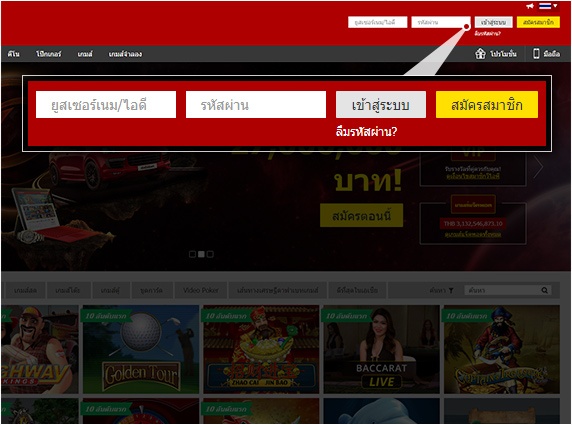Click the magnifier icon in game search
This screenshot has width=572, height=425.
tap(544, 290)
